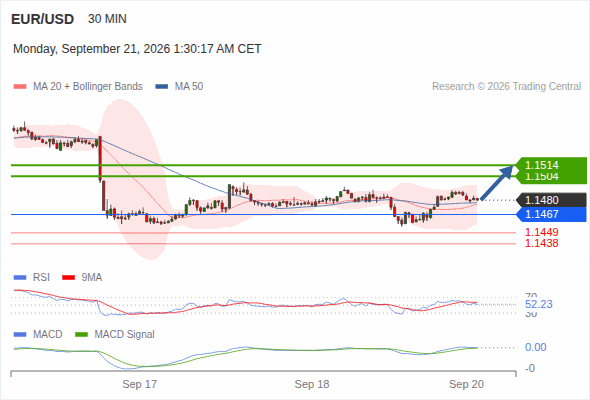
Task: Click the 1.1449 red support level
Action: coord(542,232)
